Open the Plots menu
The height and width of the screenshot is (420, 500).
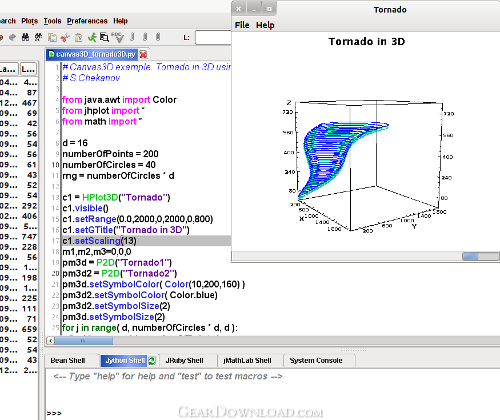30,21
